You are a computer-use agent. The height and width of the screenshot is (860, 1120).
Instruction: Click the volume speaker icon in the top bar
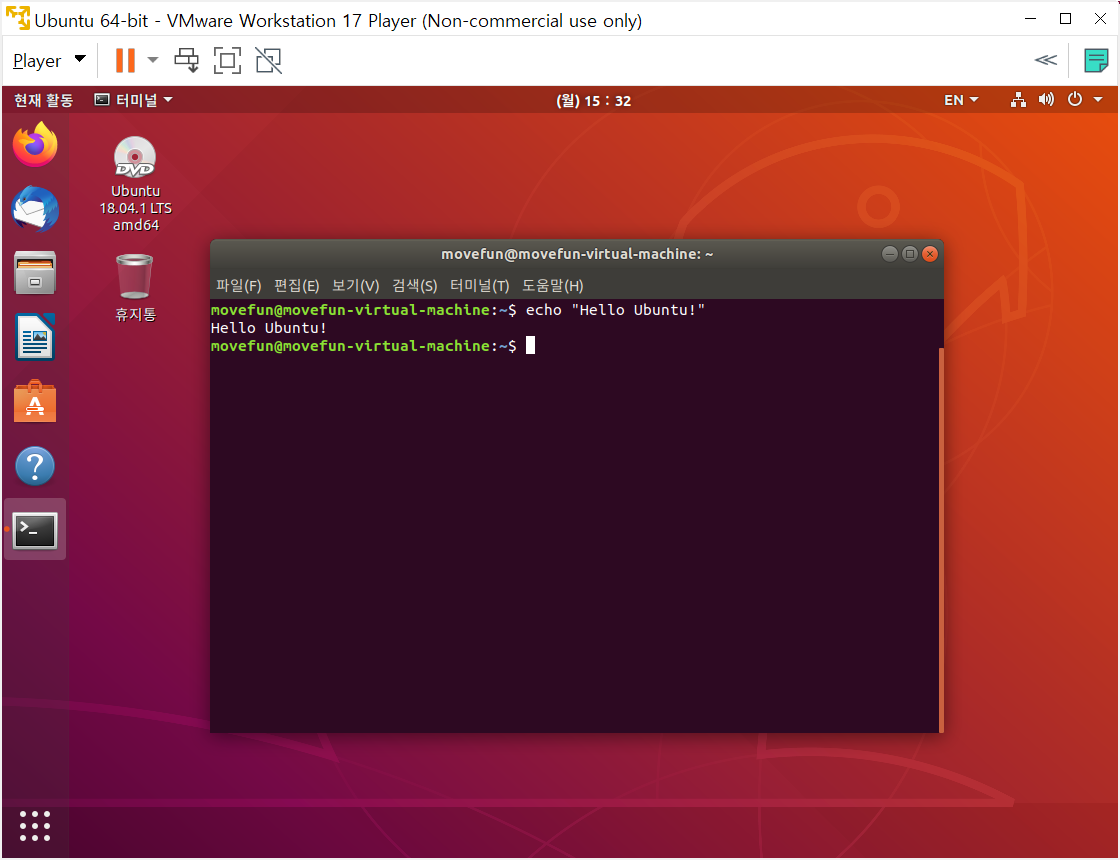coord(1046,100)
